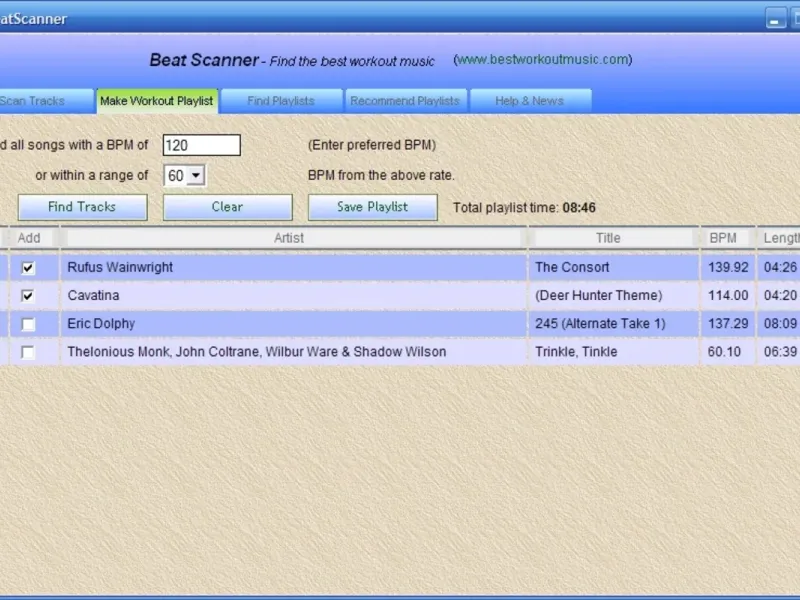Screen dimensions: 800x600
Task: Open the www.bestworkoutmusic.com link
Action: [543, 60]
